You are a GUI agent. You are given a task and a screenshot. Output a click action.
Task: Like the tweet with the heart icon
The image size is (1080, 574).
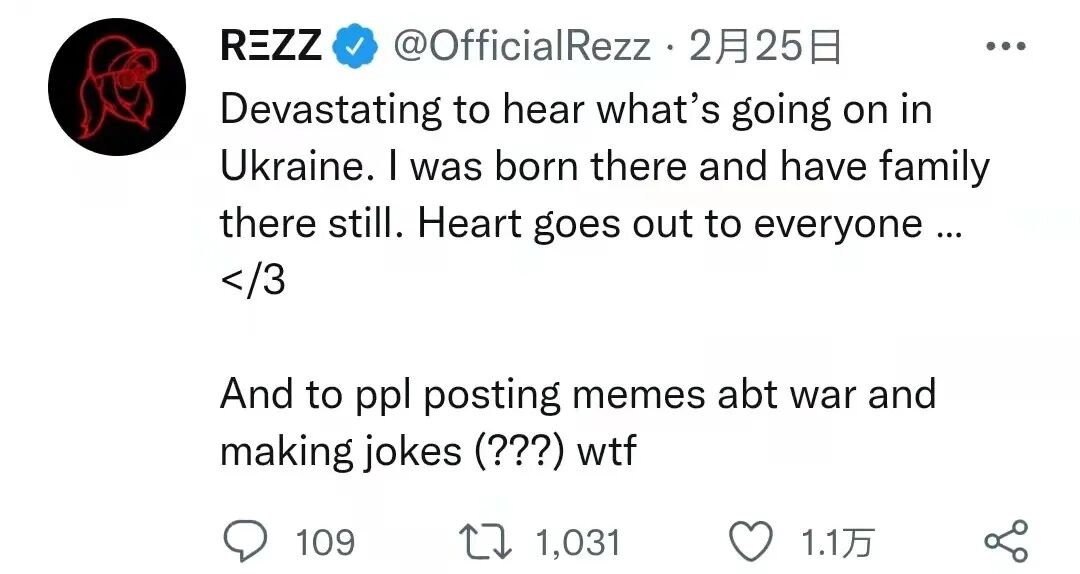752,541
